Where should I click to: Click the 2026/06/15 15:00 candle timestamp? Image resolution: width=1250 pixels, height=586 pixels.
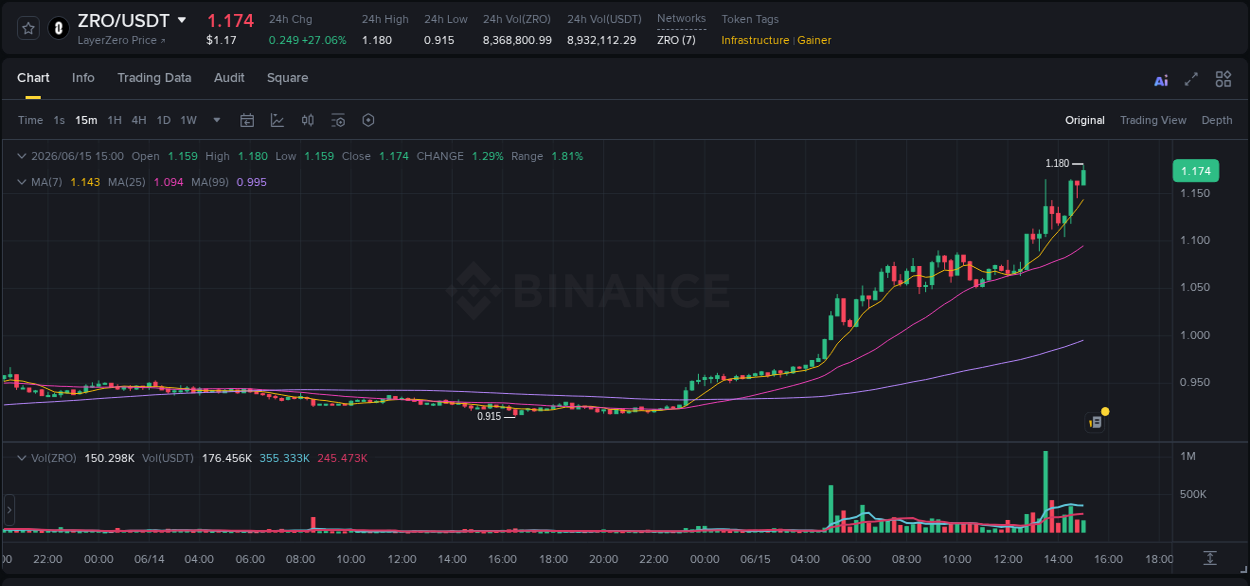click(x=77, y=156)
